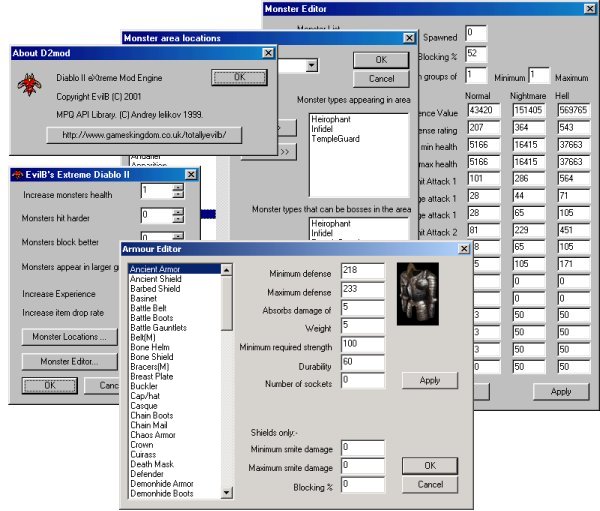Click the Spawned field in Monster Editor
The image size is (600, 511).
(476, 33)
